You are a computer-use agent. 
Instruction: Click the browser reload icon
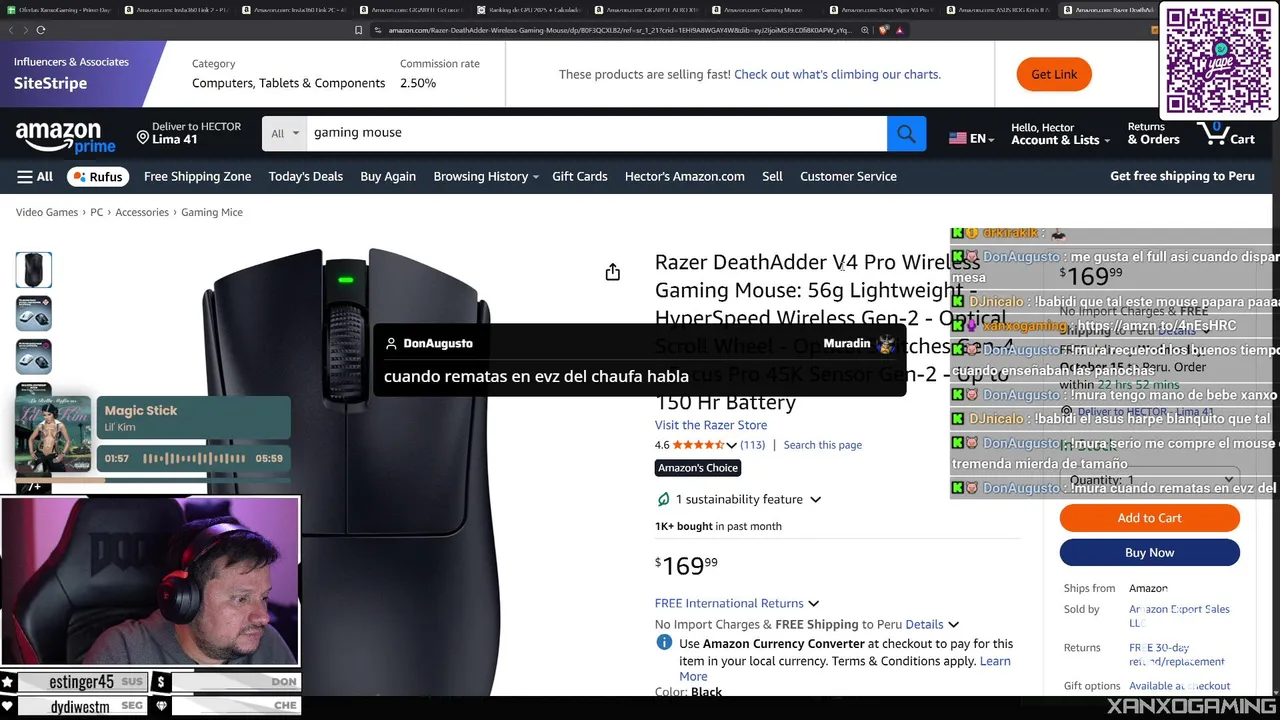tap(40, 30)
